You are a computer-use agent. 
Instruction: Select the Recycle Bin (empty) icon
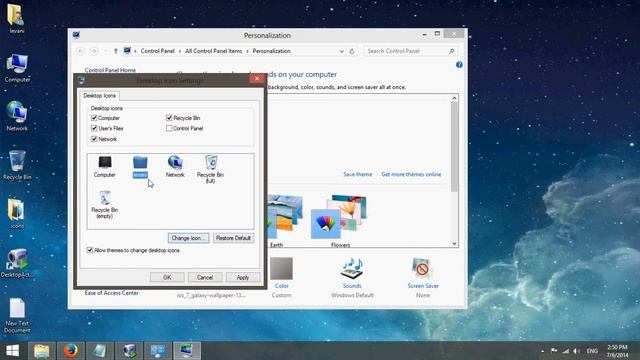click(104, 204)
